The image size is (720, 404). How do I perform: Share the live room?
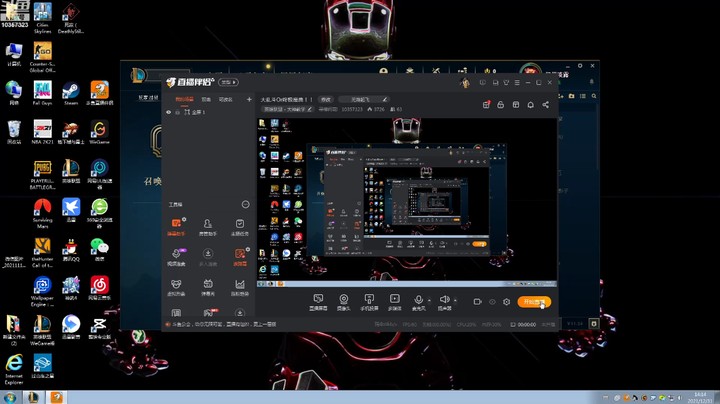[x=546, y=105]
